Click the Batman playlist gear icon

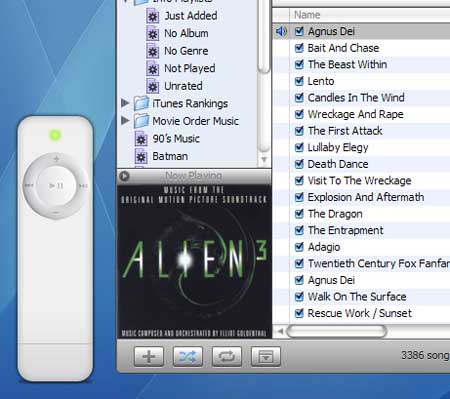tap(141, 157)
